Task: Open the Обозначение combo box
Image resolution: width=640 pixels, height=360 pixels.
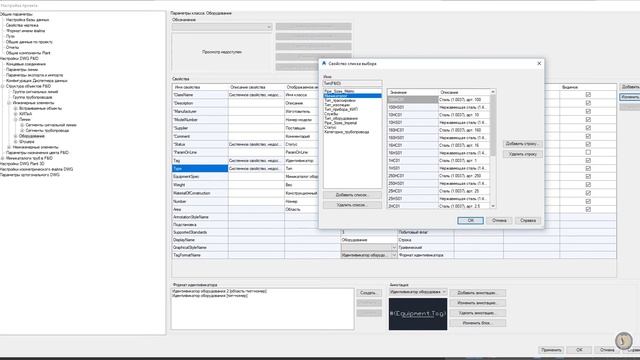Action: tap(222, 27)
